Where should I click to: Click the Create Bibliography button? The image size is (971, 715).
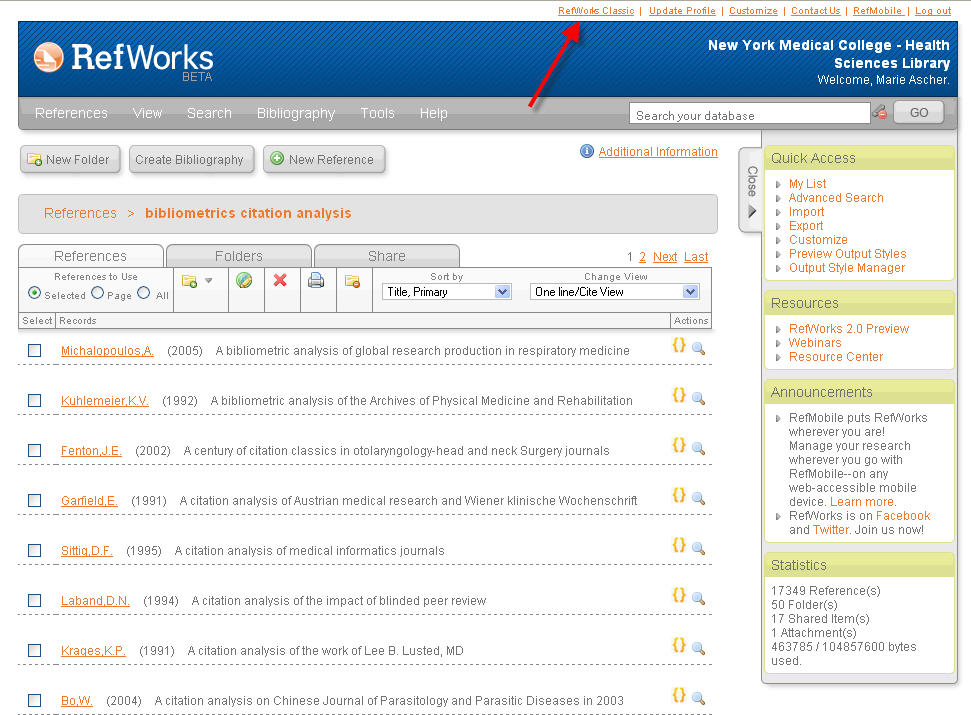tap(191, 160)
